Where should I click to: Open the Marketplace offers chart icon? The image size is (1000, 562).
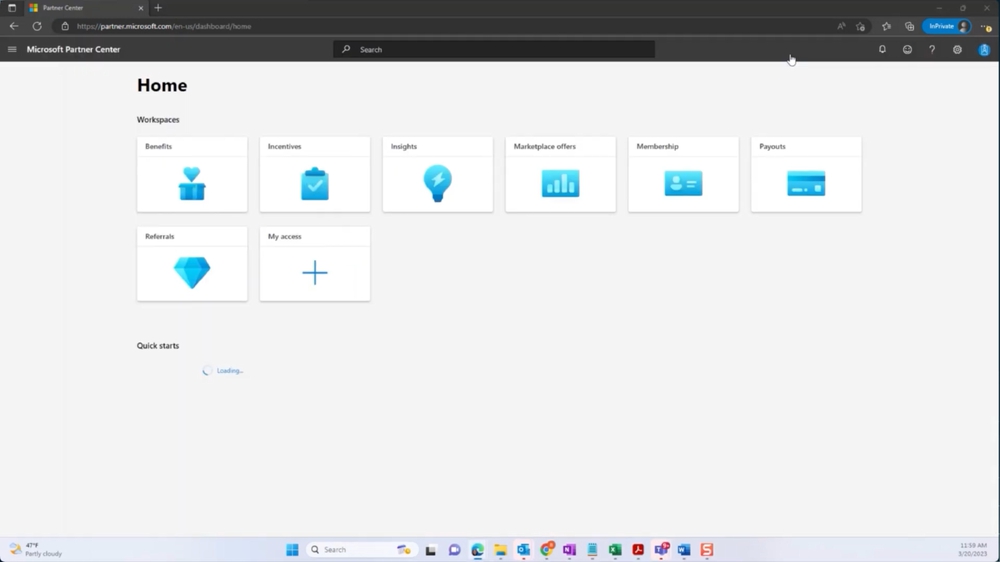[561, 184]
